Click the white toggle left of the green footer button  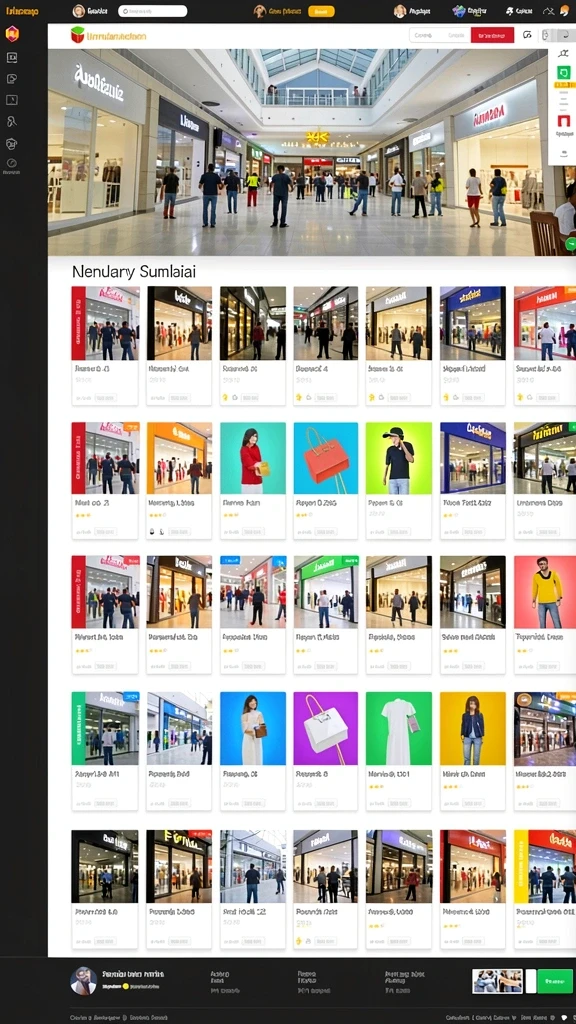[531, 981]
